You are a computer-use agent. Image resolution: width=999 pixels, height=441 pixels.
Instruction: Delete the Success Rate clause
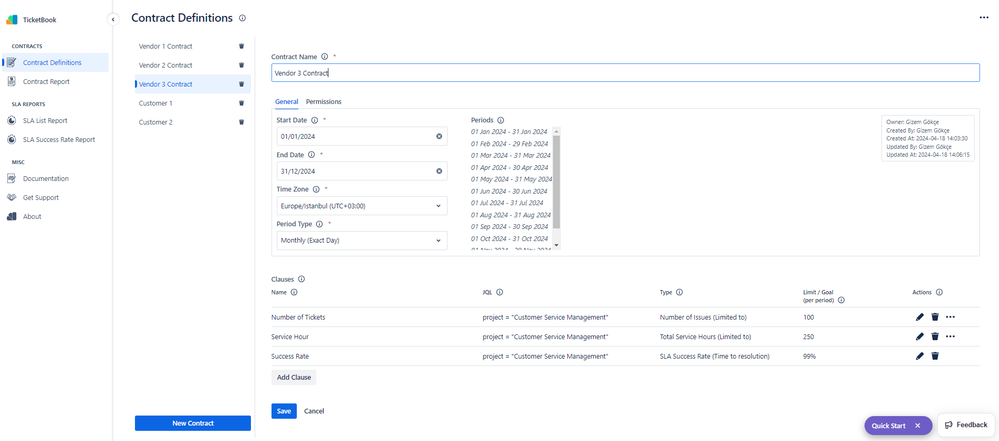coord(935,356)
